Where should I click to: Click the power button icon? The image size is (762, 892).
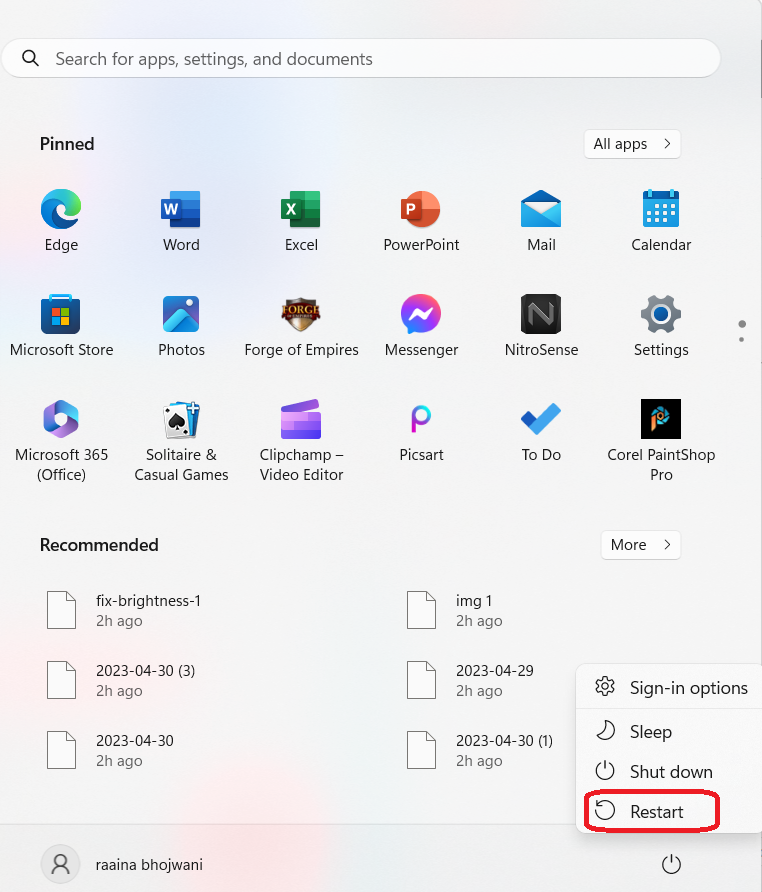[x=671, y=864]
